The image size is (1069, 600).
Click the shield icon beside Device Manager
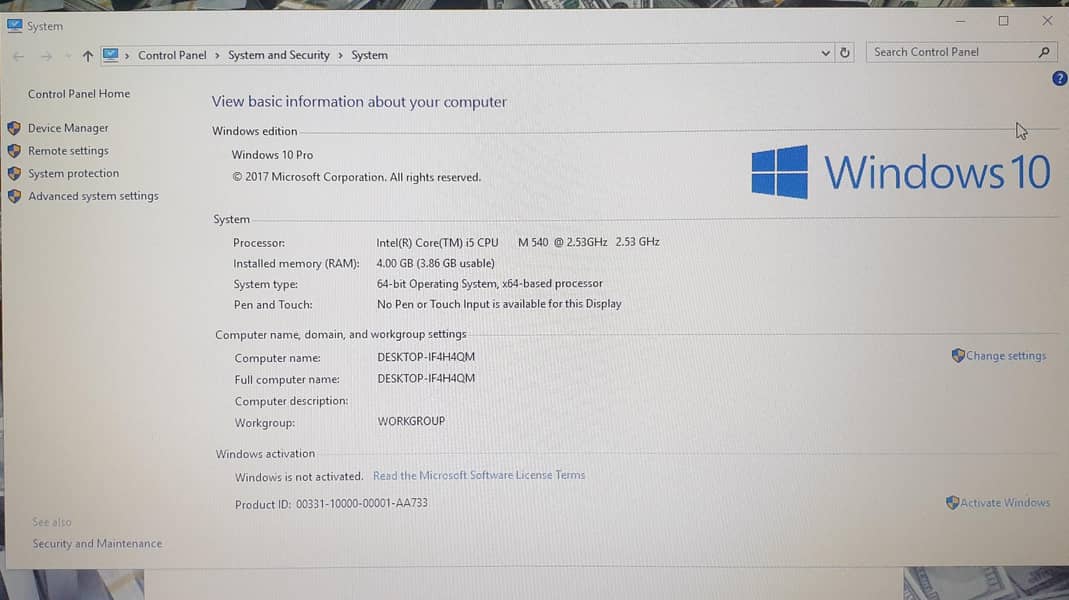click(14, 128)
